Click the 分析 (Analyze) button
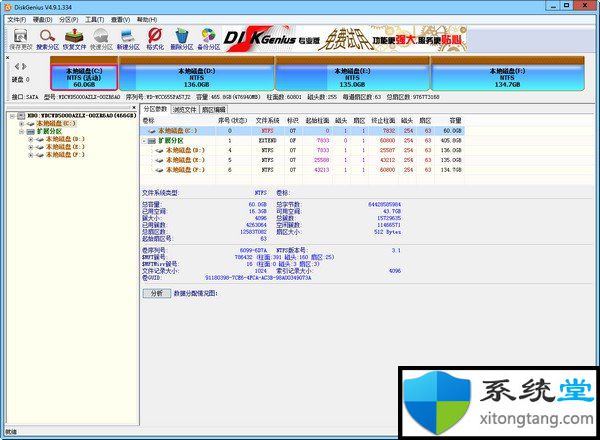This screenshot has width=600, height=440. pyautogui.click(x=157, y=293)
